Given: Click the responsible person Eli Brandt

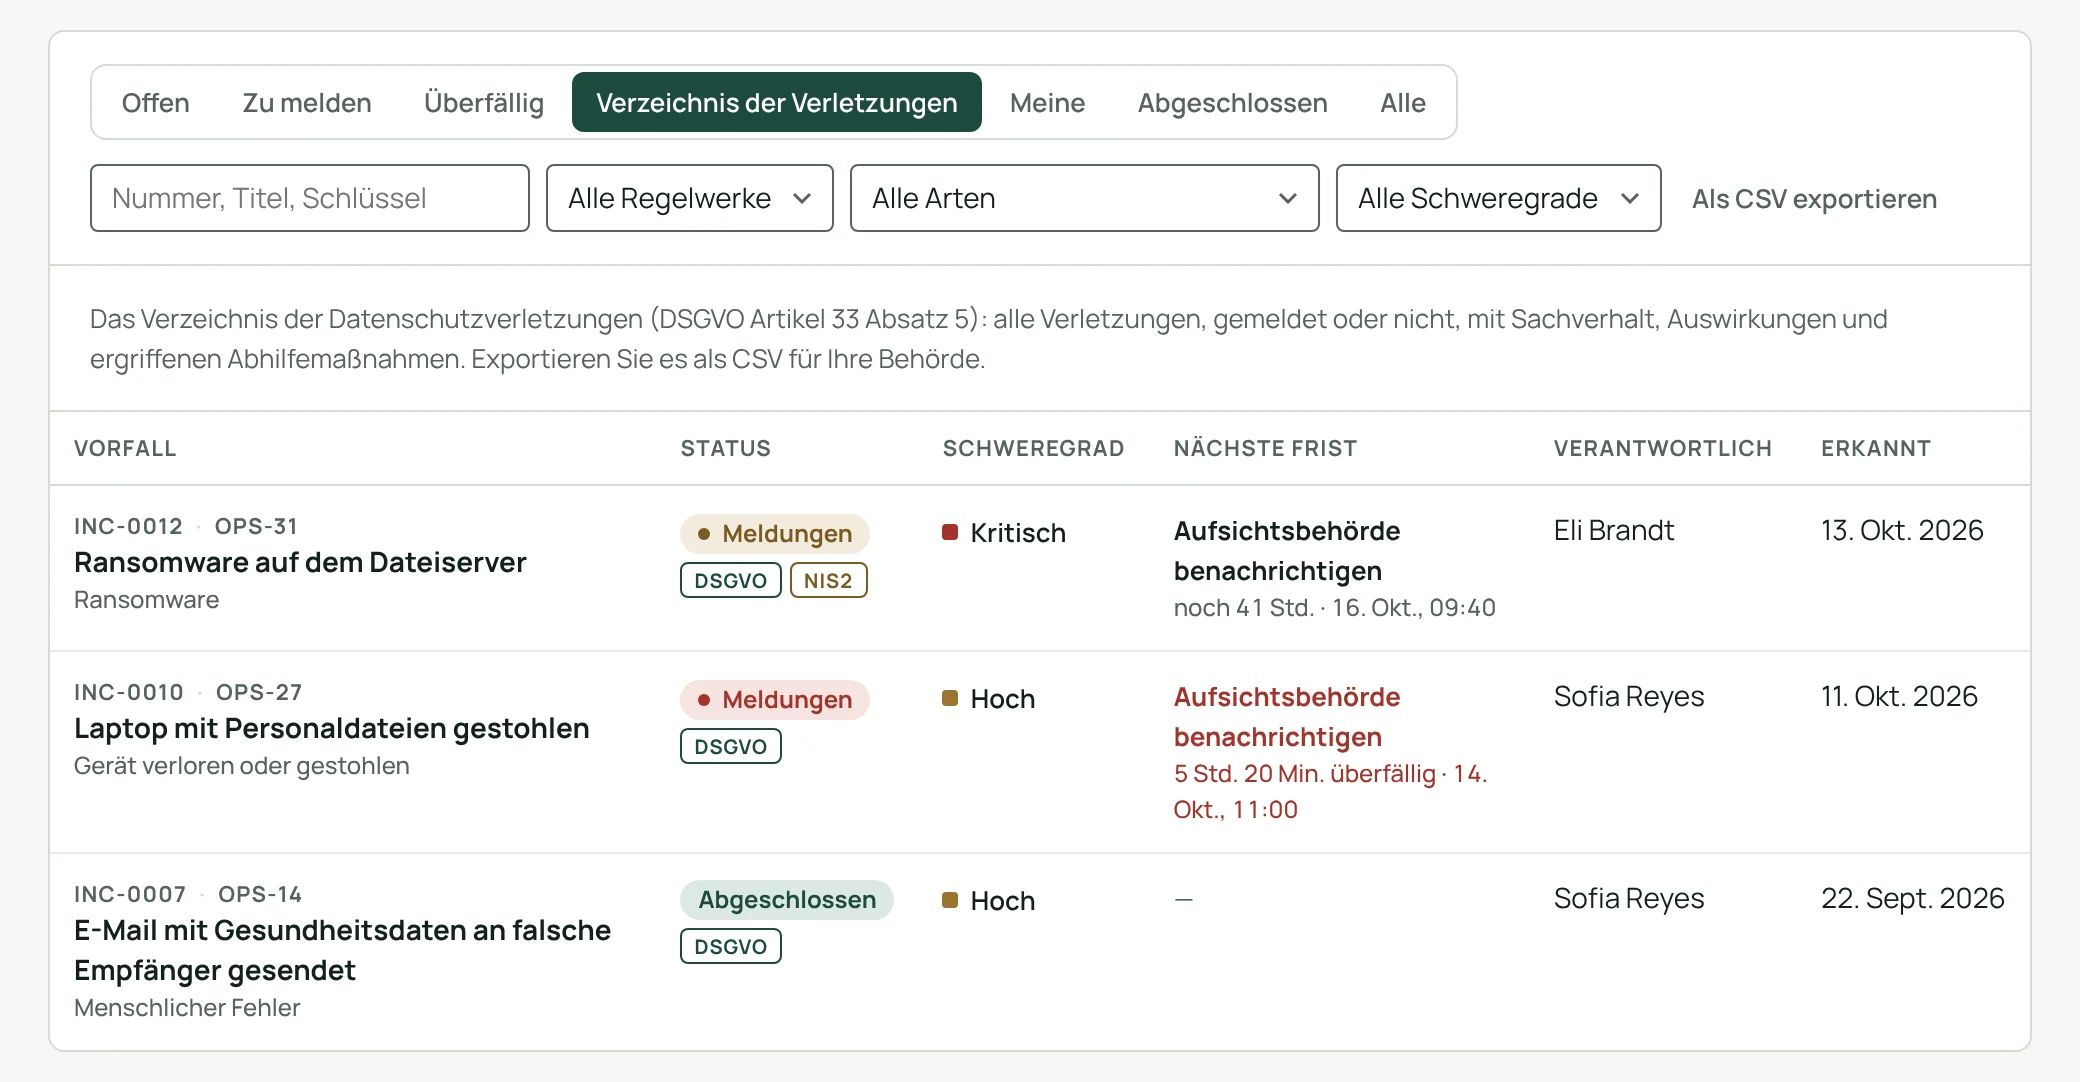Looking at the screenshot, I should [1614, 530].
